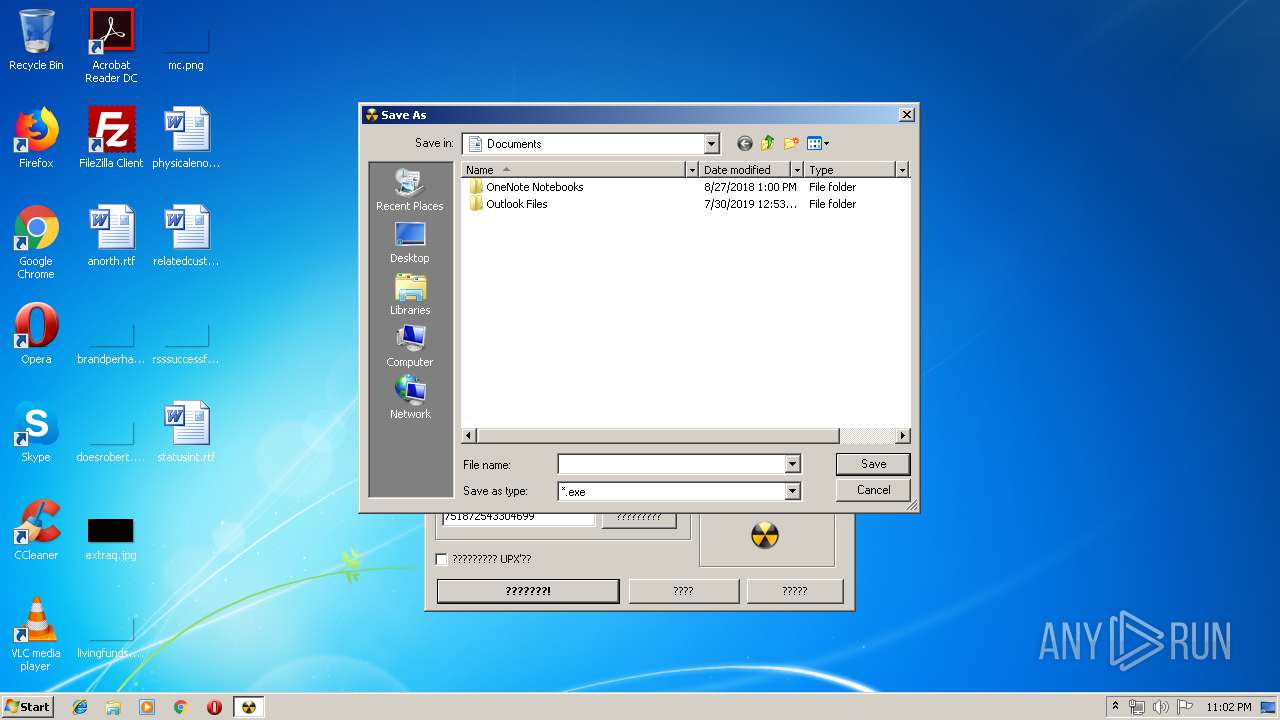Open dropdown arrow beside the View menu icon

click(827, 144)
